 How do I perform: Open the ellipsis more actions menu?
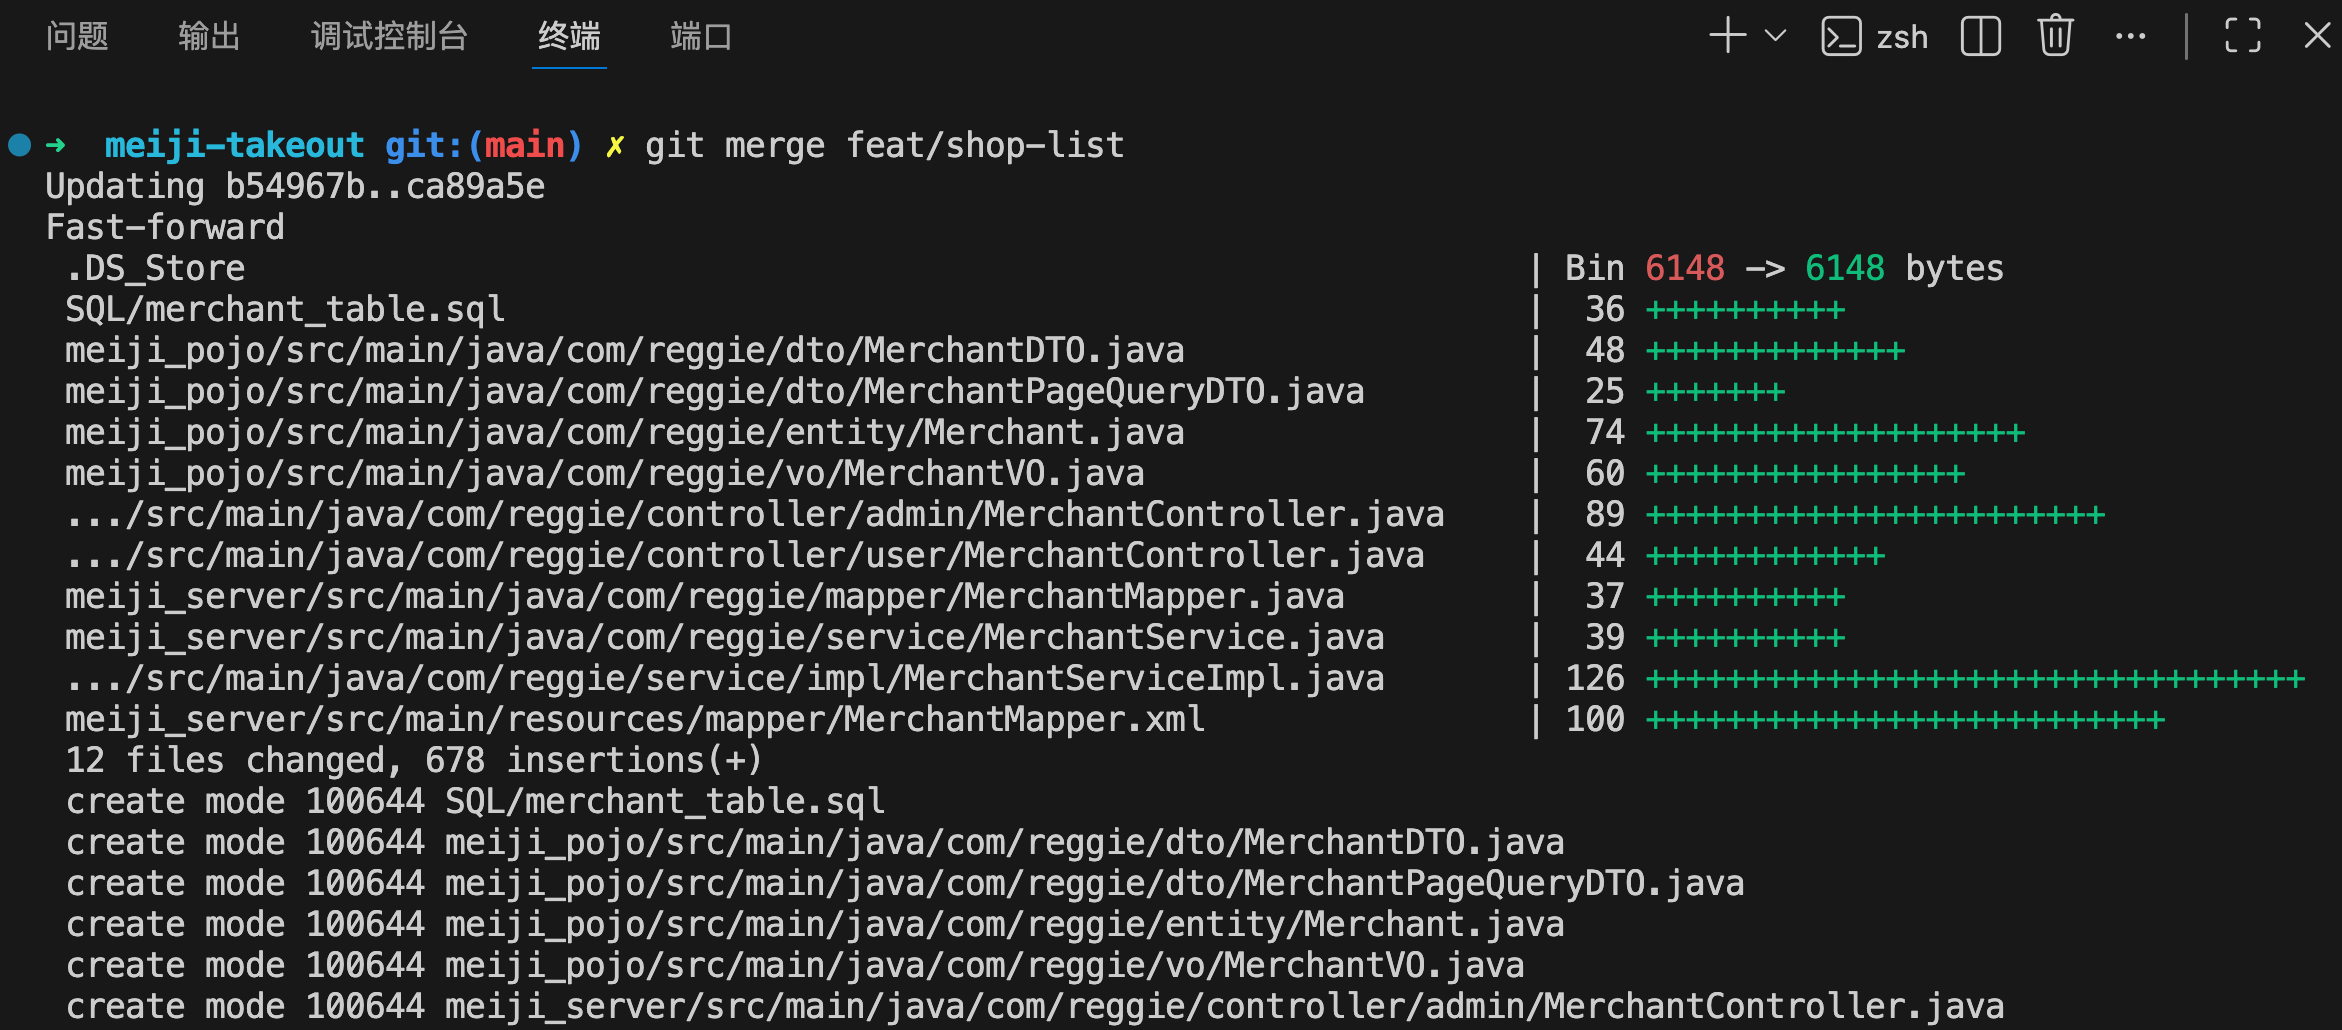(2130, 37)
